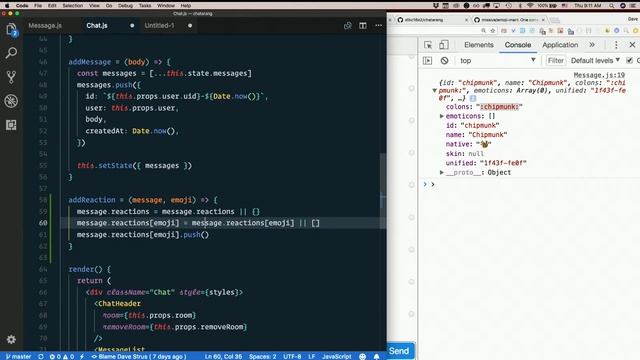Click Spaces: 2 indentation setting
Viewport: 640px width, 360px height.
click(262, 356)
